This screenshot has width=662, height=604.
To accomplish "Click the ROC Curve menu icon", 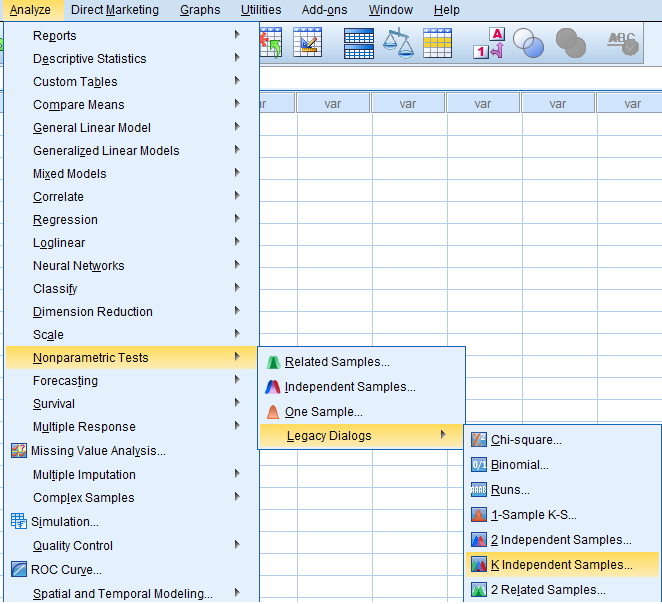I will [19, 569].
